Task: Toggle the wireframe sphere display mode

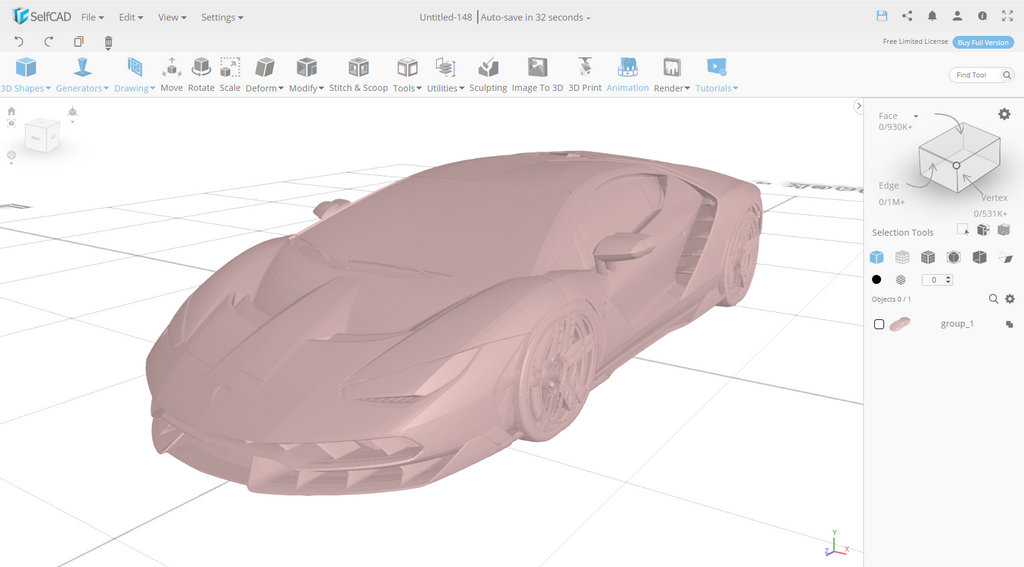Action: tap(901, 280)
